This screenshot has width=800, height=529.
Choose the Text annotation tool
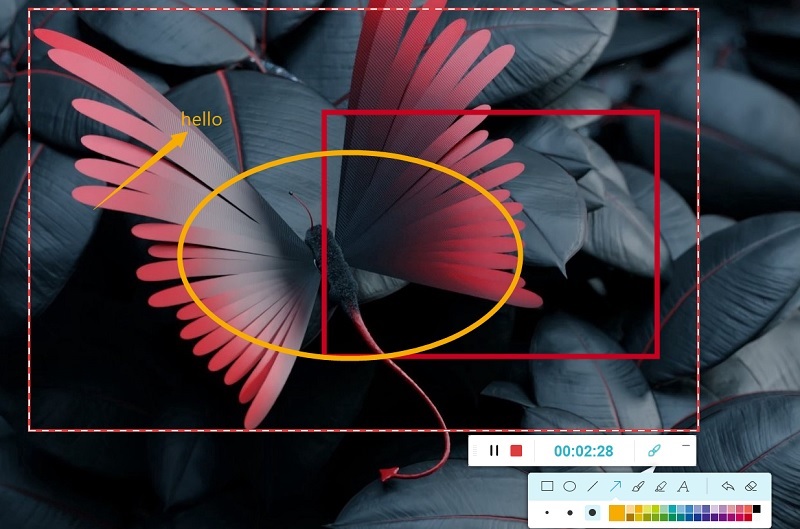click(684, 487)
